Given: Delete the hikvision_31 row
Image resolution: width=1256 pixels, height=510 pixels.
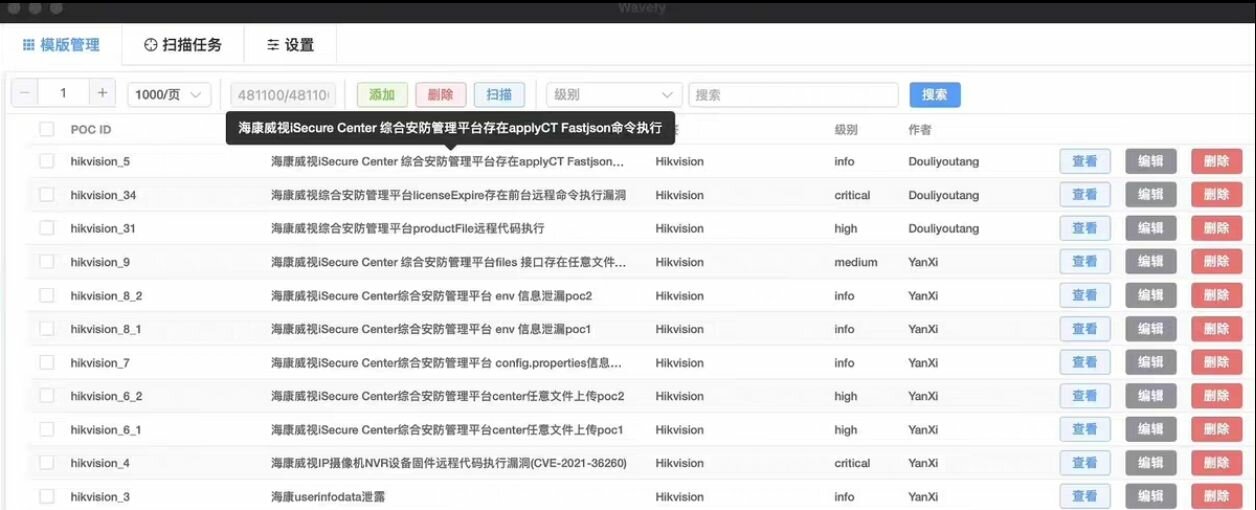Looking at the screenshot, I should pyautogui.click(x=1217, y=228).
